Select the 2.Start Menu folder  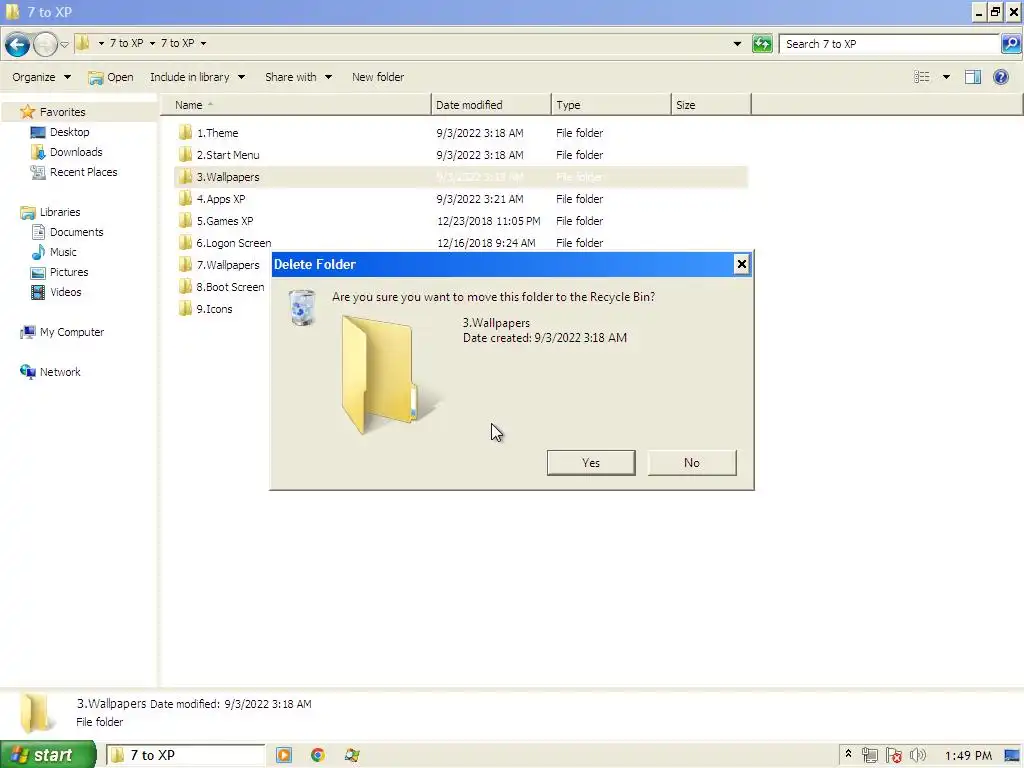click(x=227, y=155)
